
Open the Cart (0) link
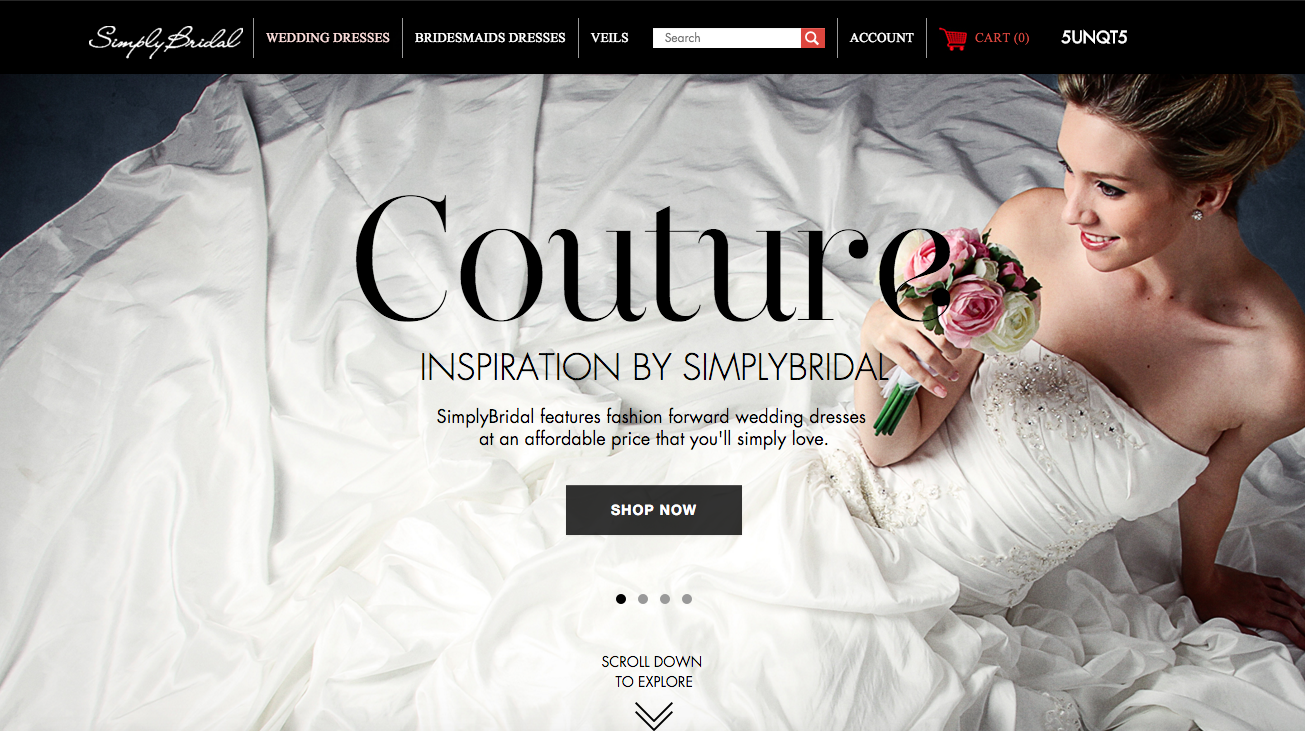[x=1002, y=38]
